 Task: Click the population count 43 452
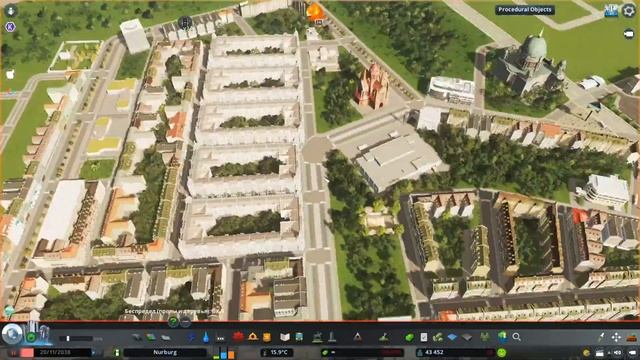point(434,352)
